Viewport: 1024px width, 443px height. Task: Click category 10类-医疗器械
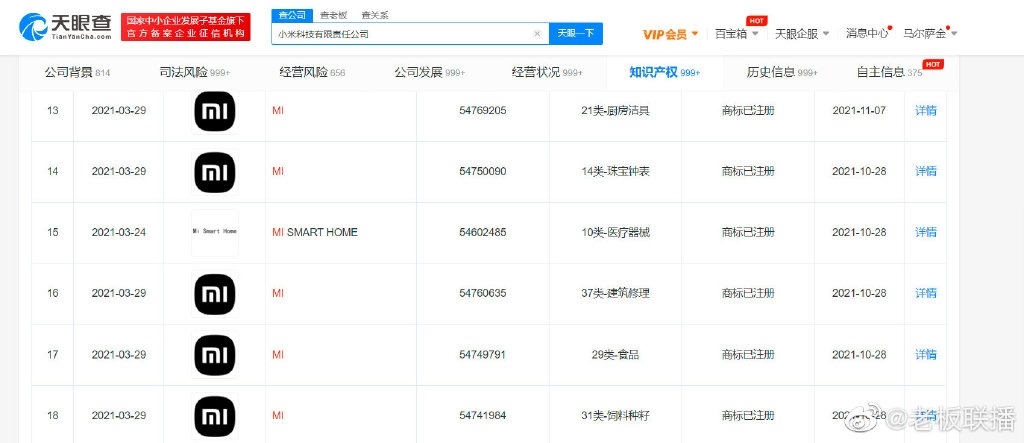coord(615,232)
